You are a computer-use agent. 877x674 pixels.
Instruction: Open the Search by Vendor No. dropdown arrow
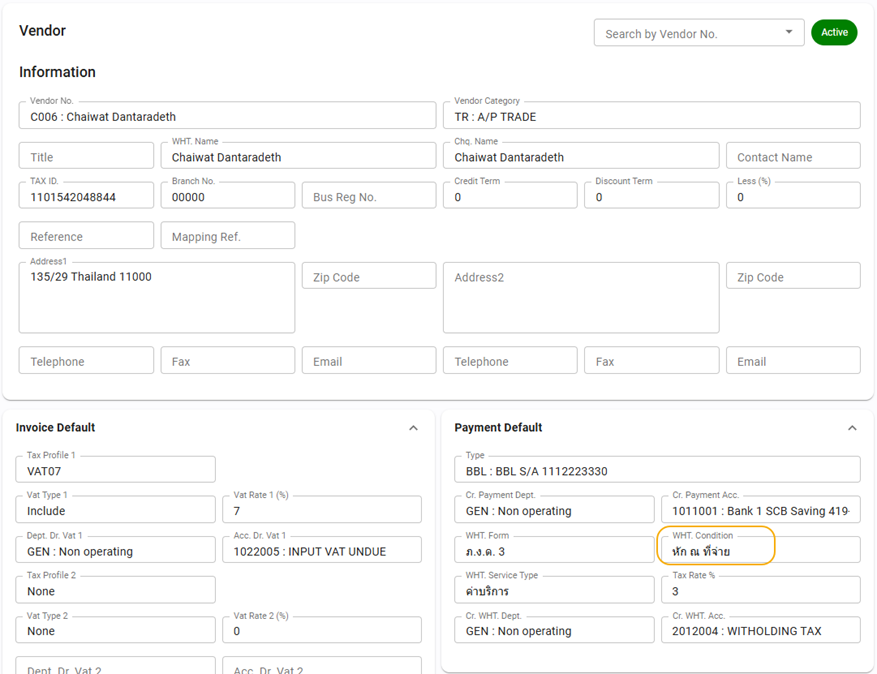pos(788,33)
